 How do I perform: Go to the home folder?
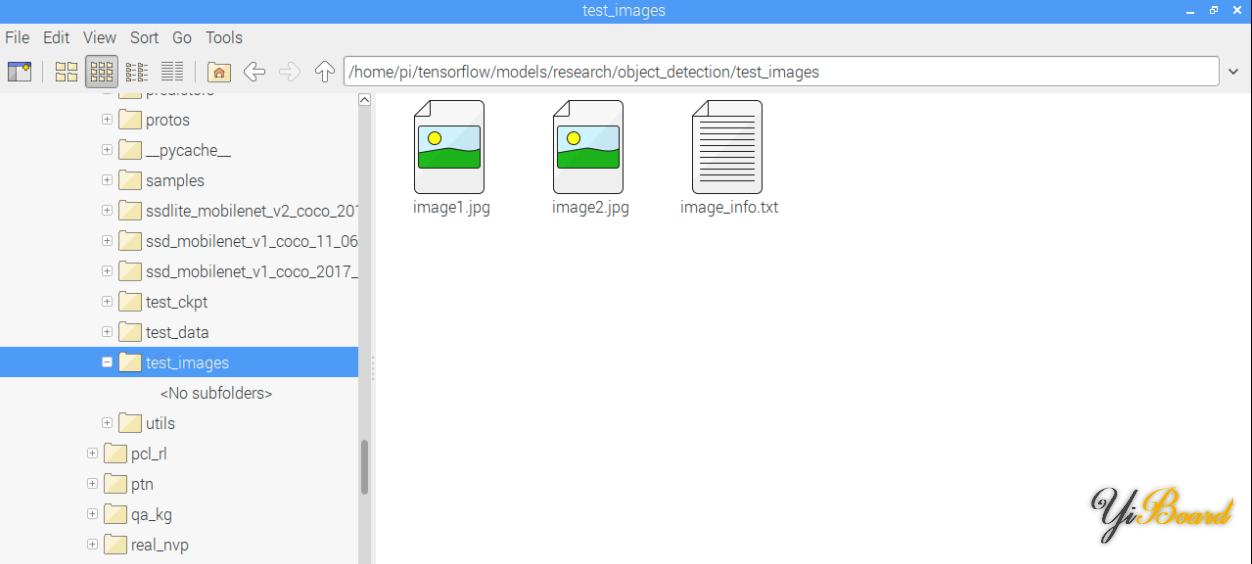[219, 72]
